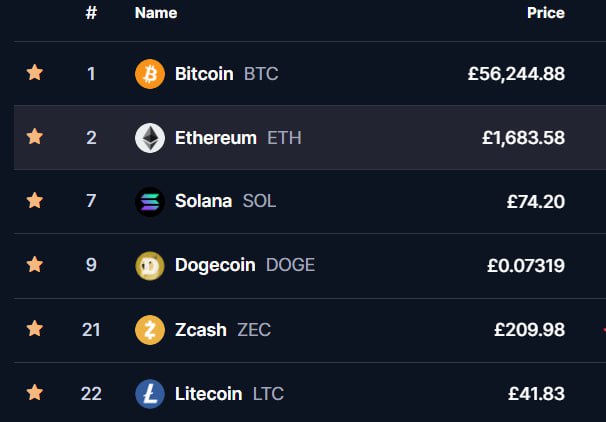Remove Solana from watchlist via star
The image size is (606, 422).
tap(35, 201)
